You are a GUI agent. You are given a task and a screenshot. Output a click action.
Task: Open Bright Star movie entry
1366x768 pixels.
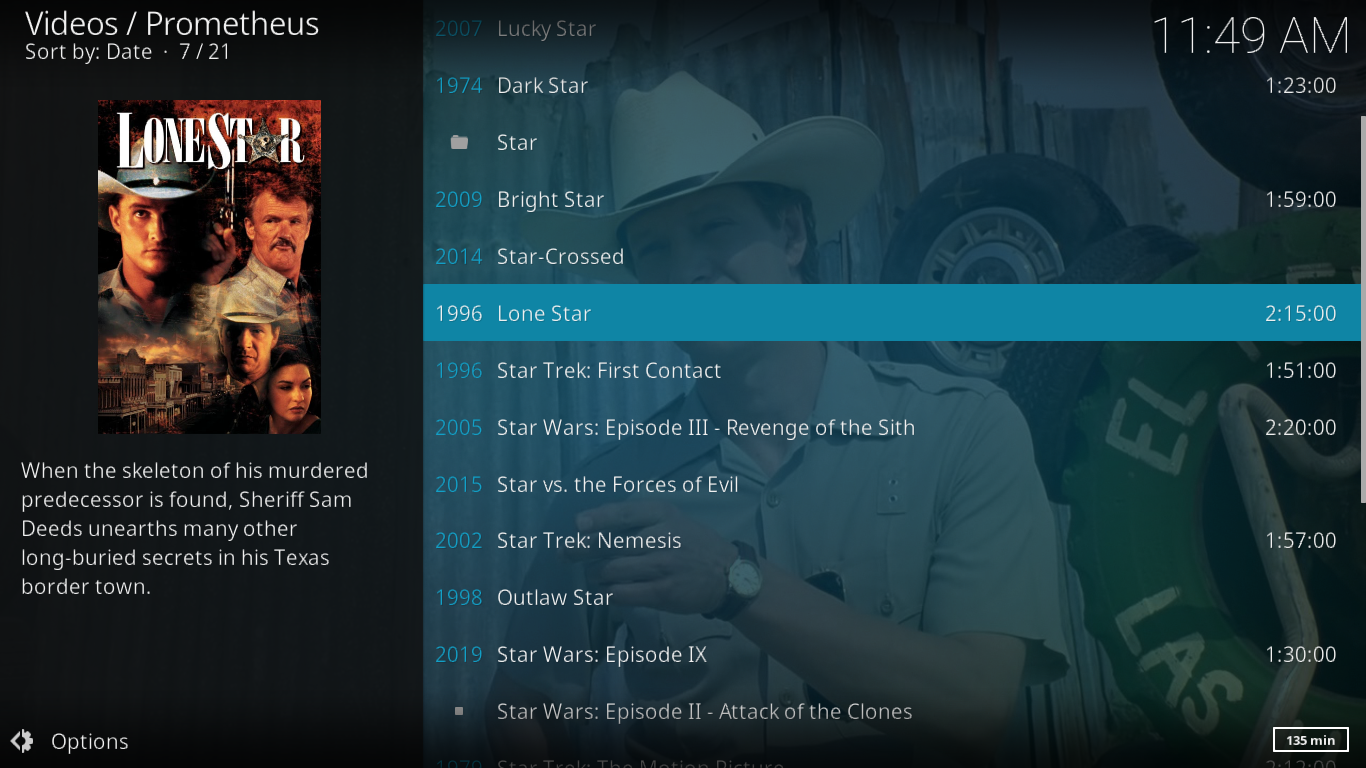892,199
